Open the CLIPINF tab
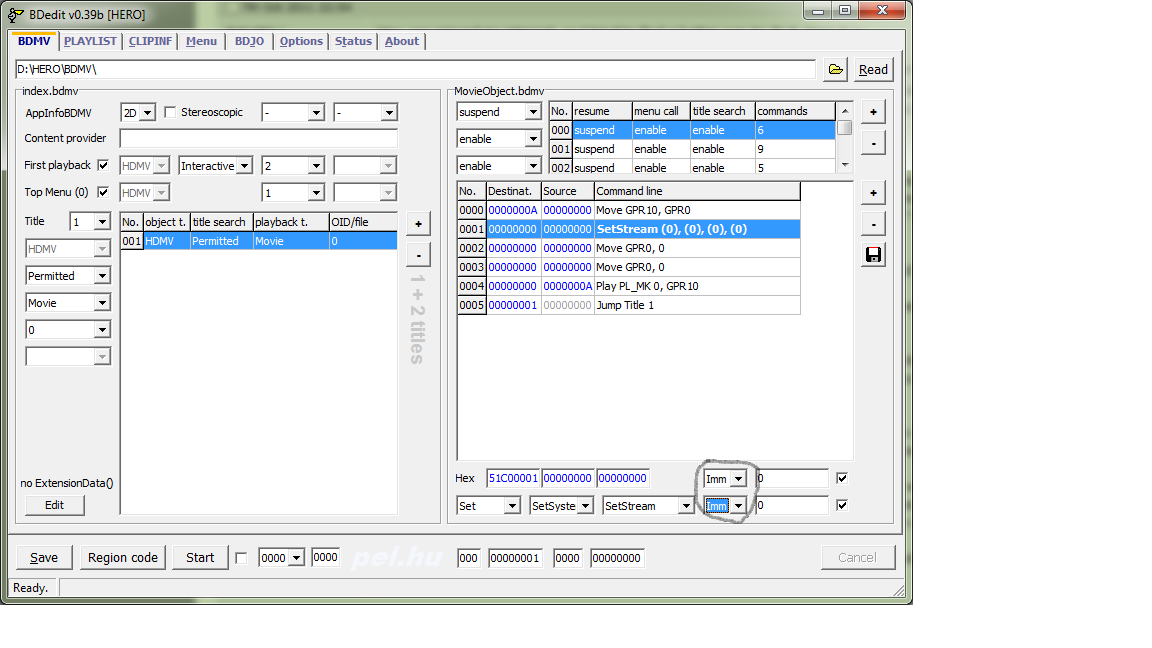Screen dimensions: 1152x648 tap(150, 41)
